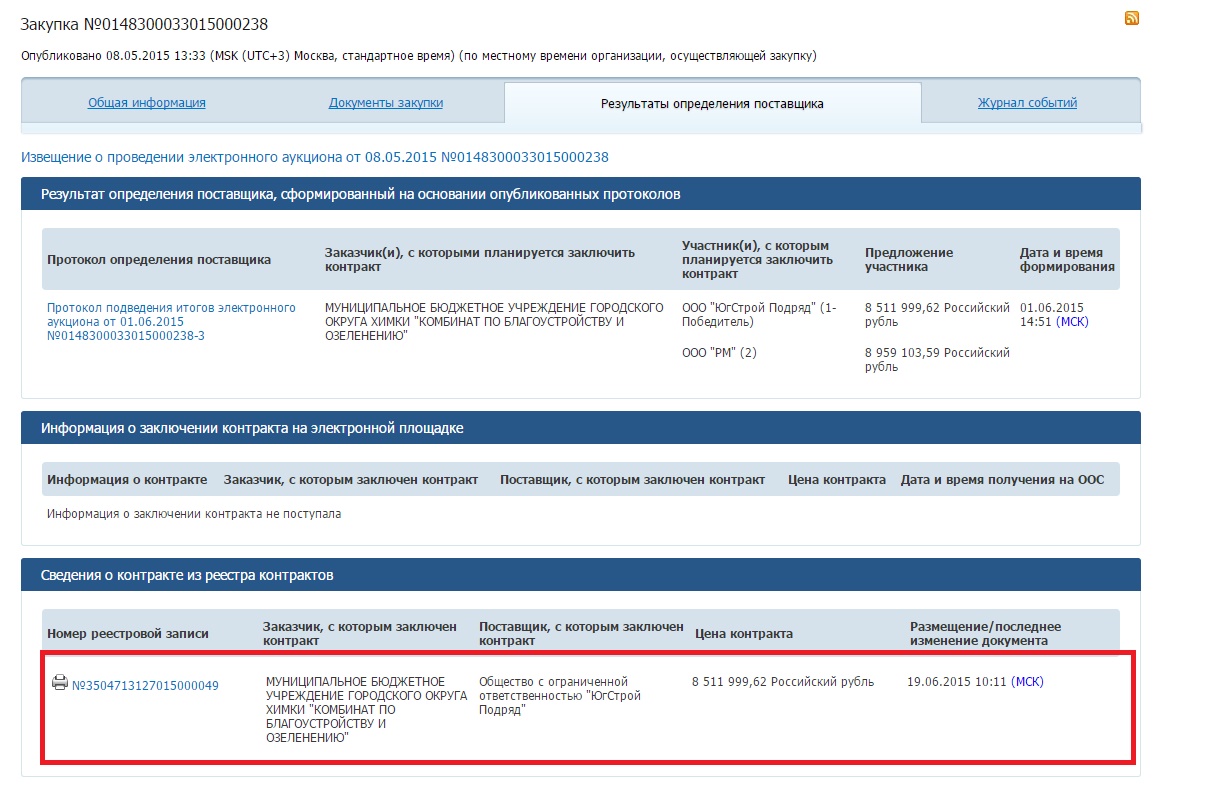Click column header Поставщик, с которым заключен контракт in electronic platform table

click(632, 480)
